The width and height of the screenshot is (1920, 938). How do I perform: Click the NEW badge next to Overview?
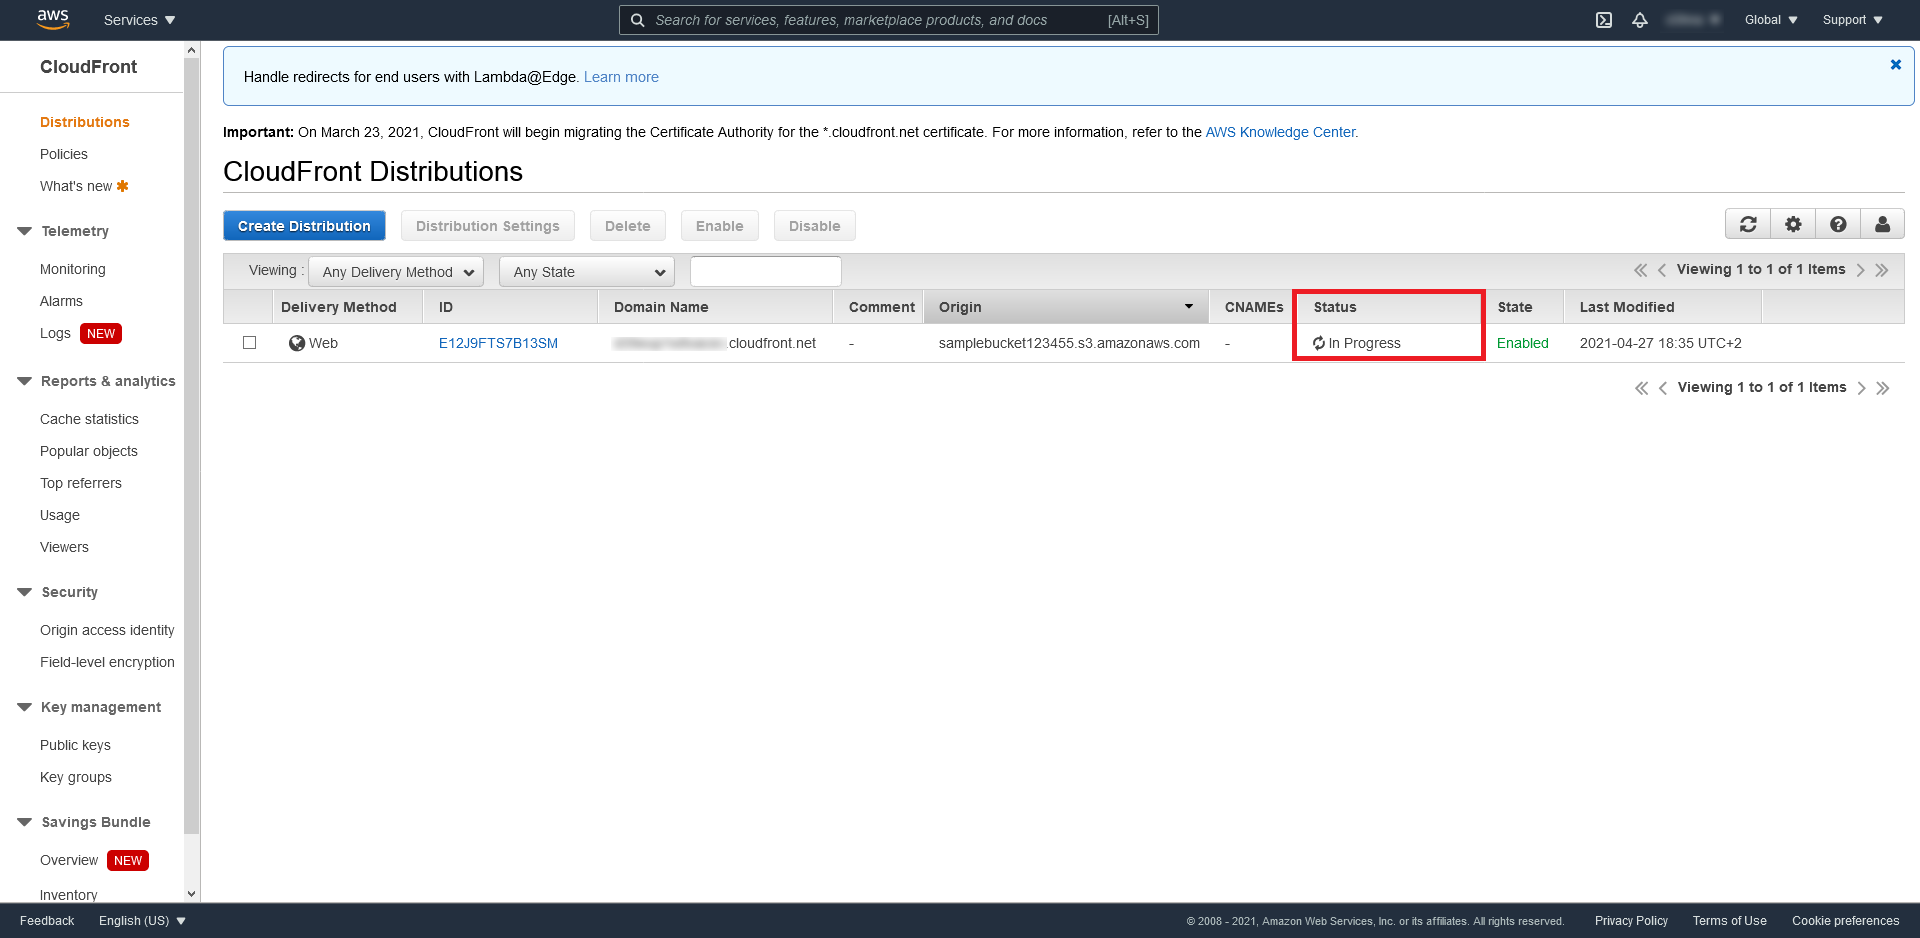point(128,861)
